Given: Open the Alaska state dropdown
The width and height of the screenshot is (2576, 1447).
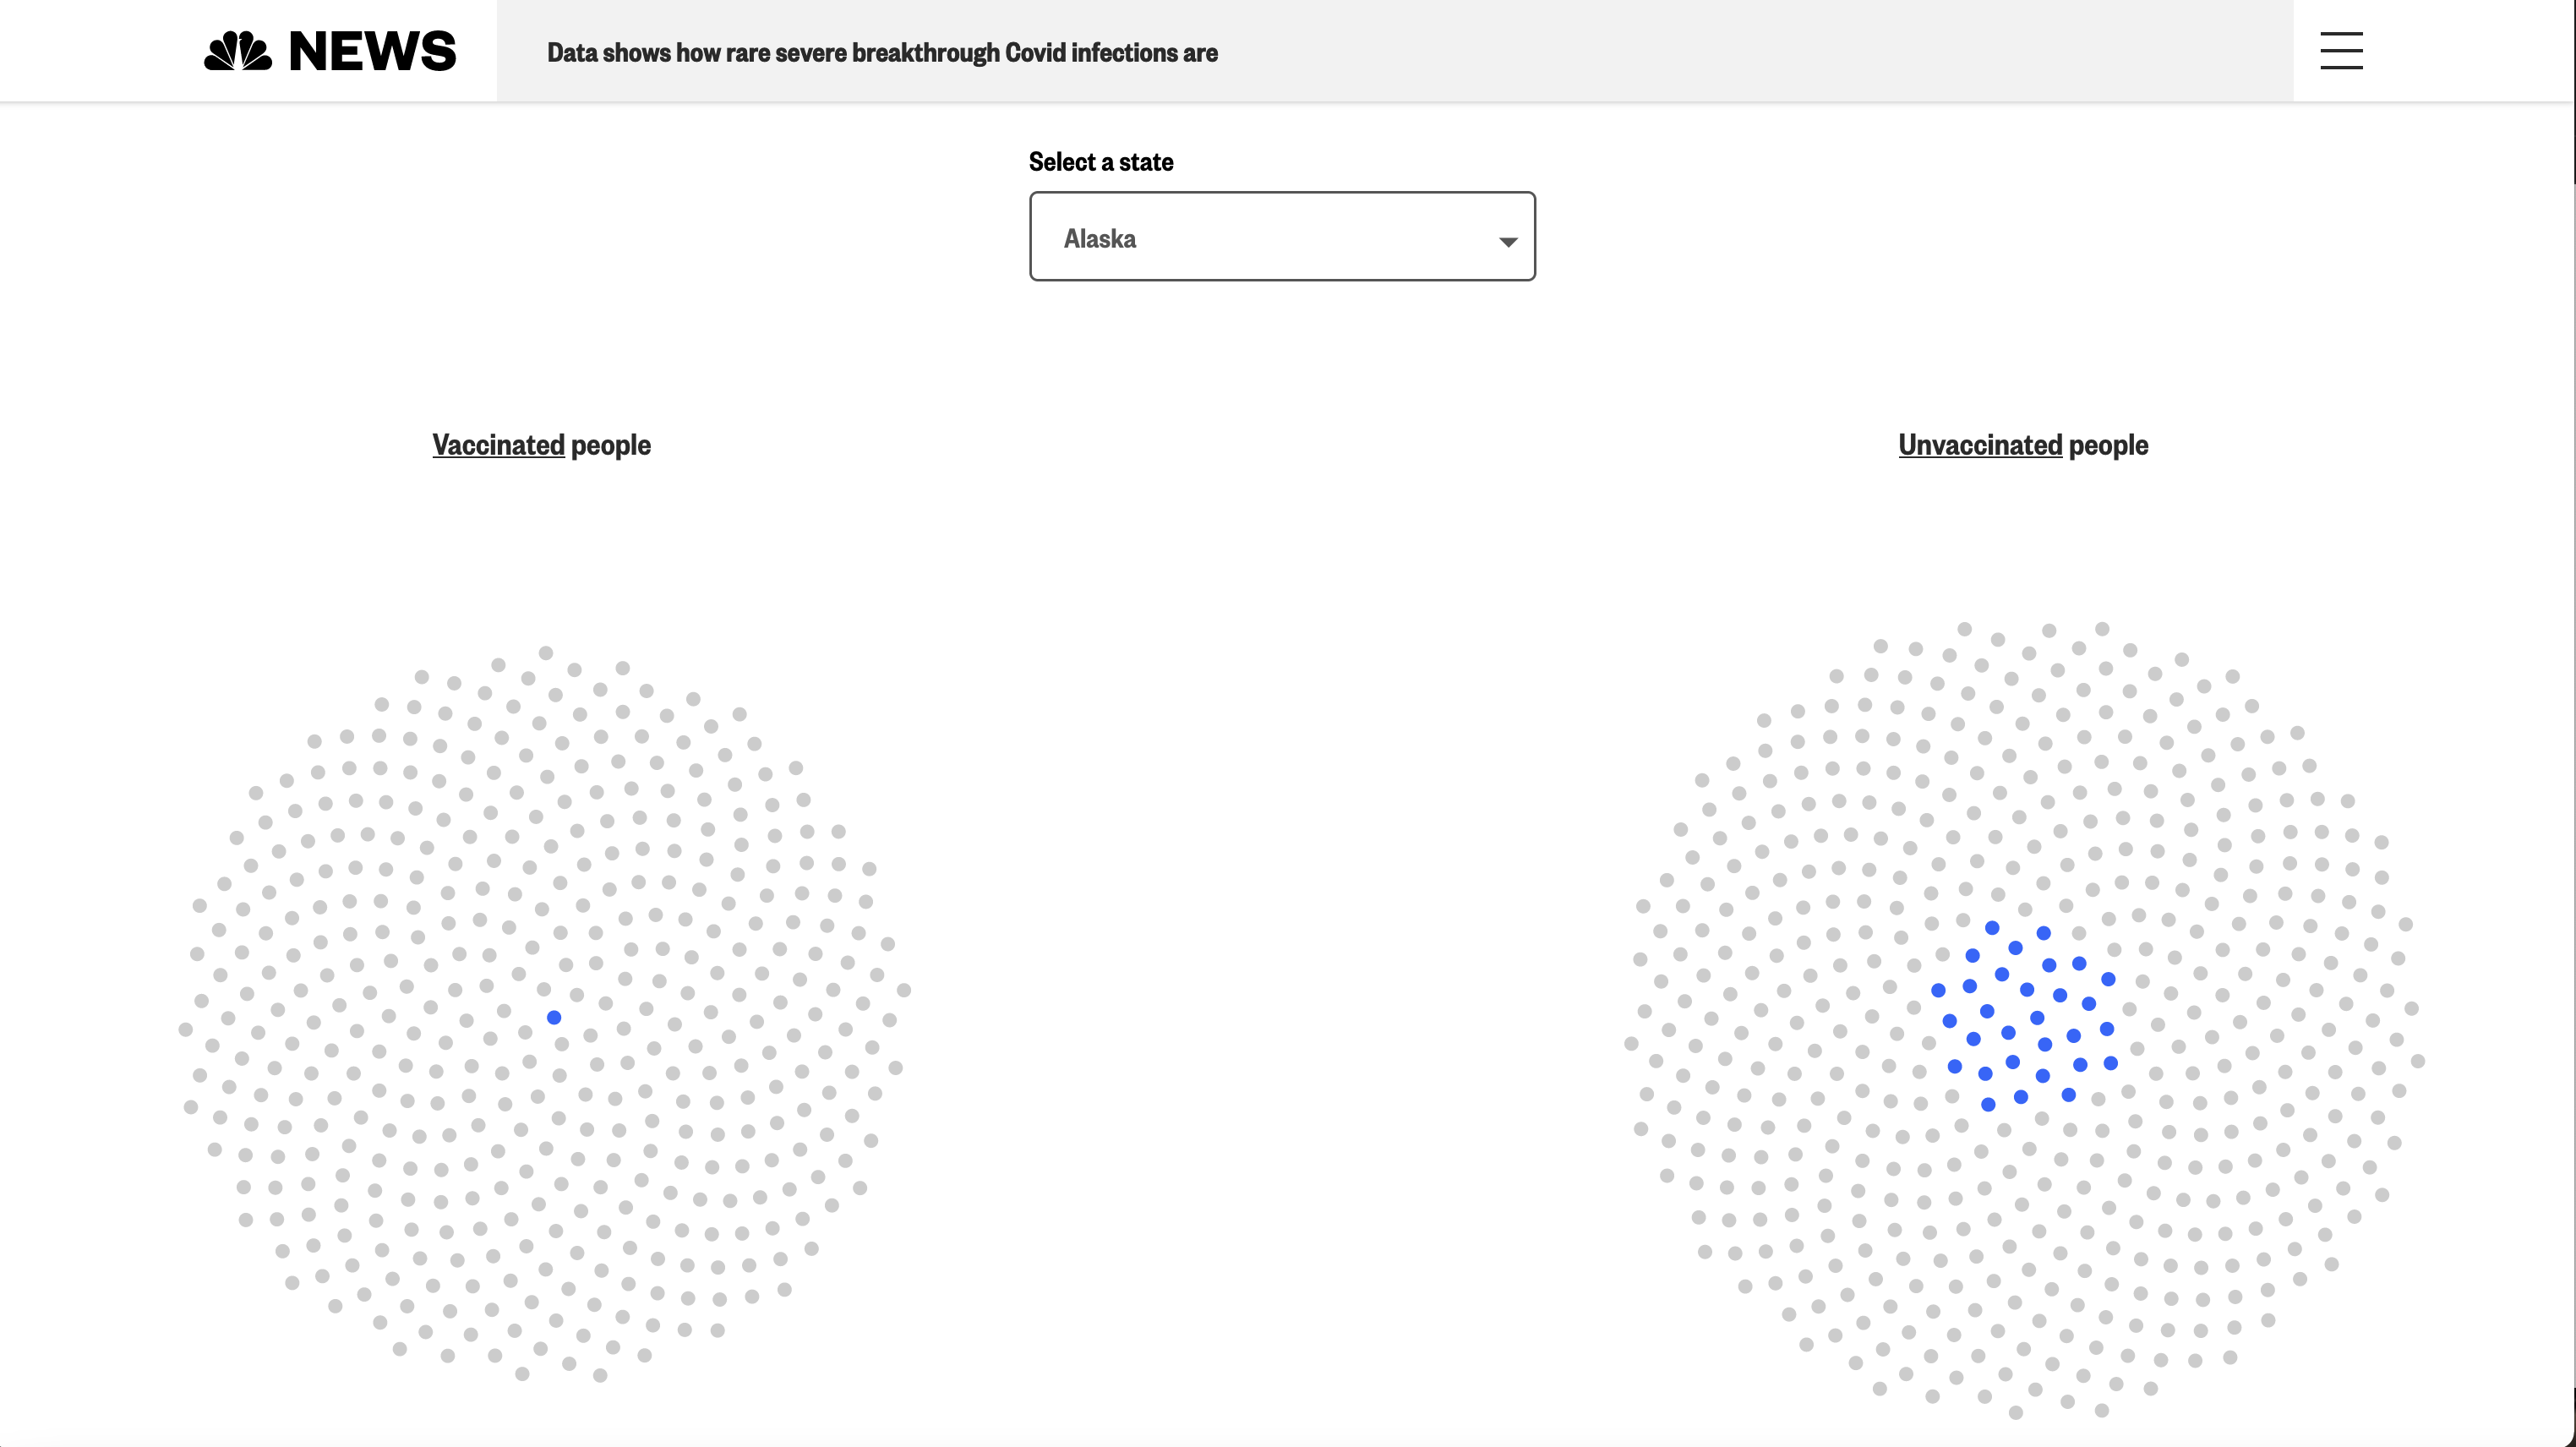Looking at the screenshot, I should pyautogui.click(x=1281, y=237).
